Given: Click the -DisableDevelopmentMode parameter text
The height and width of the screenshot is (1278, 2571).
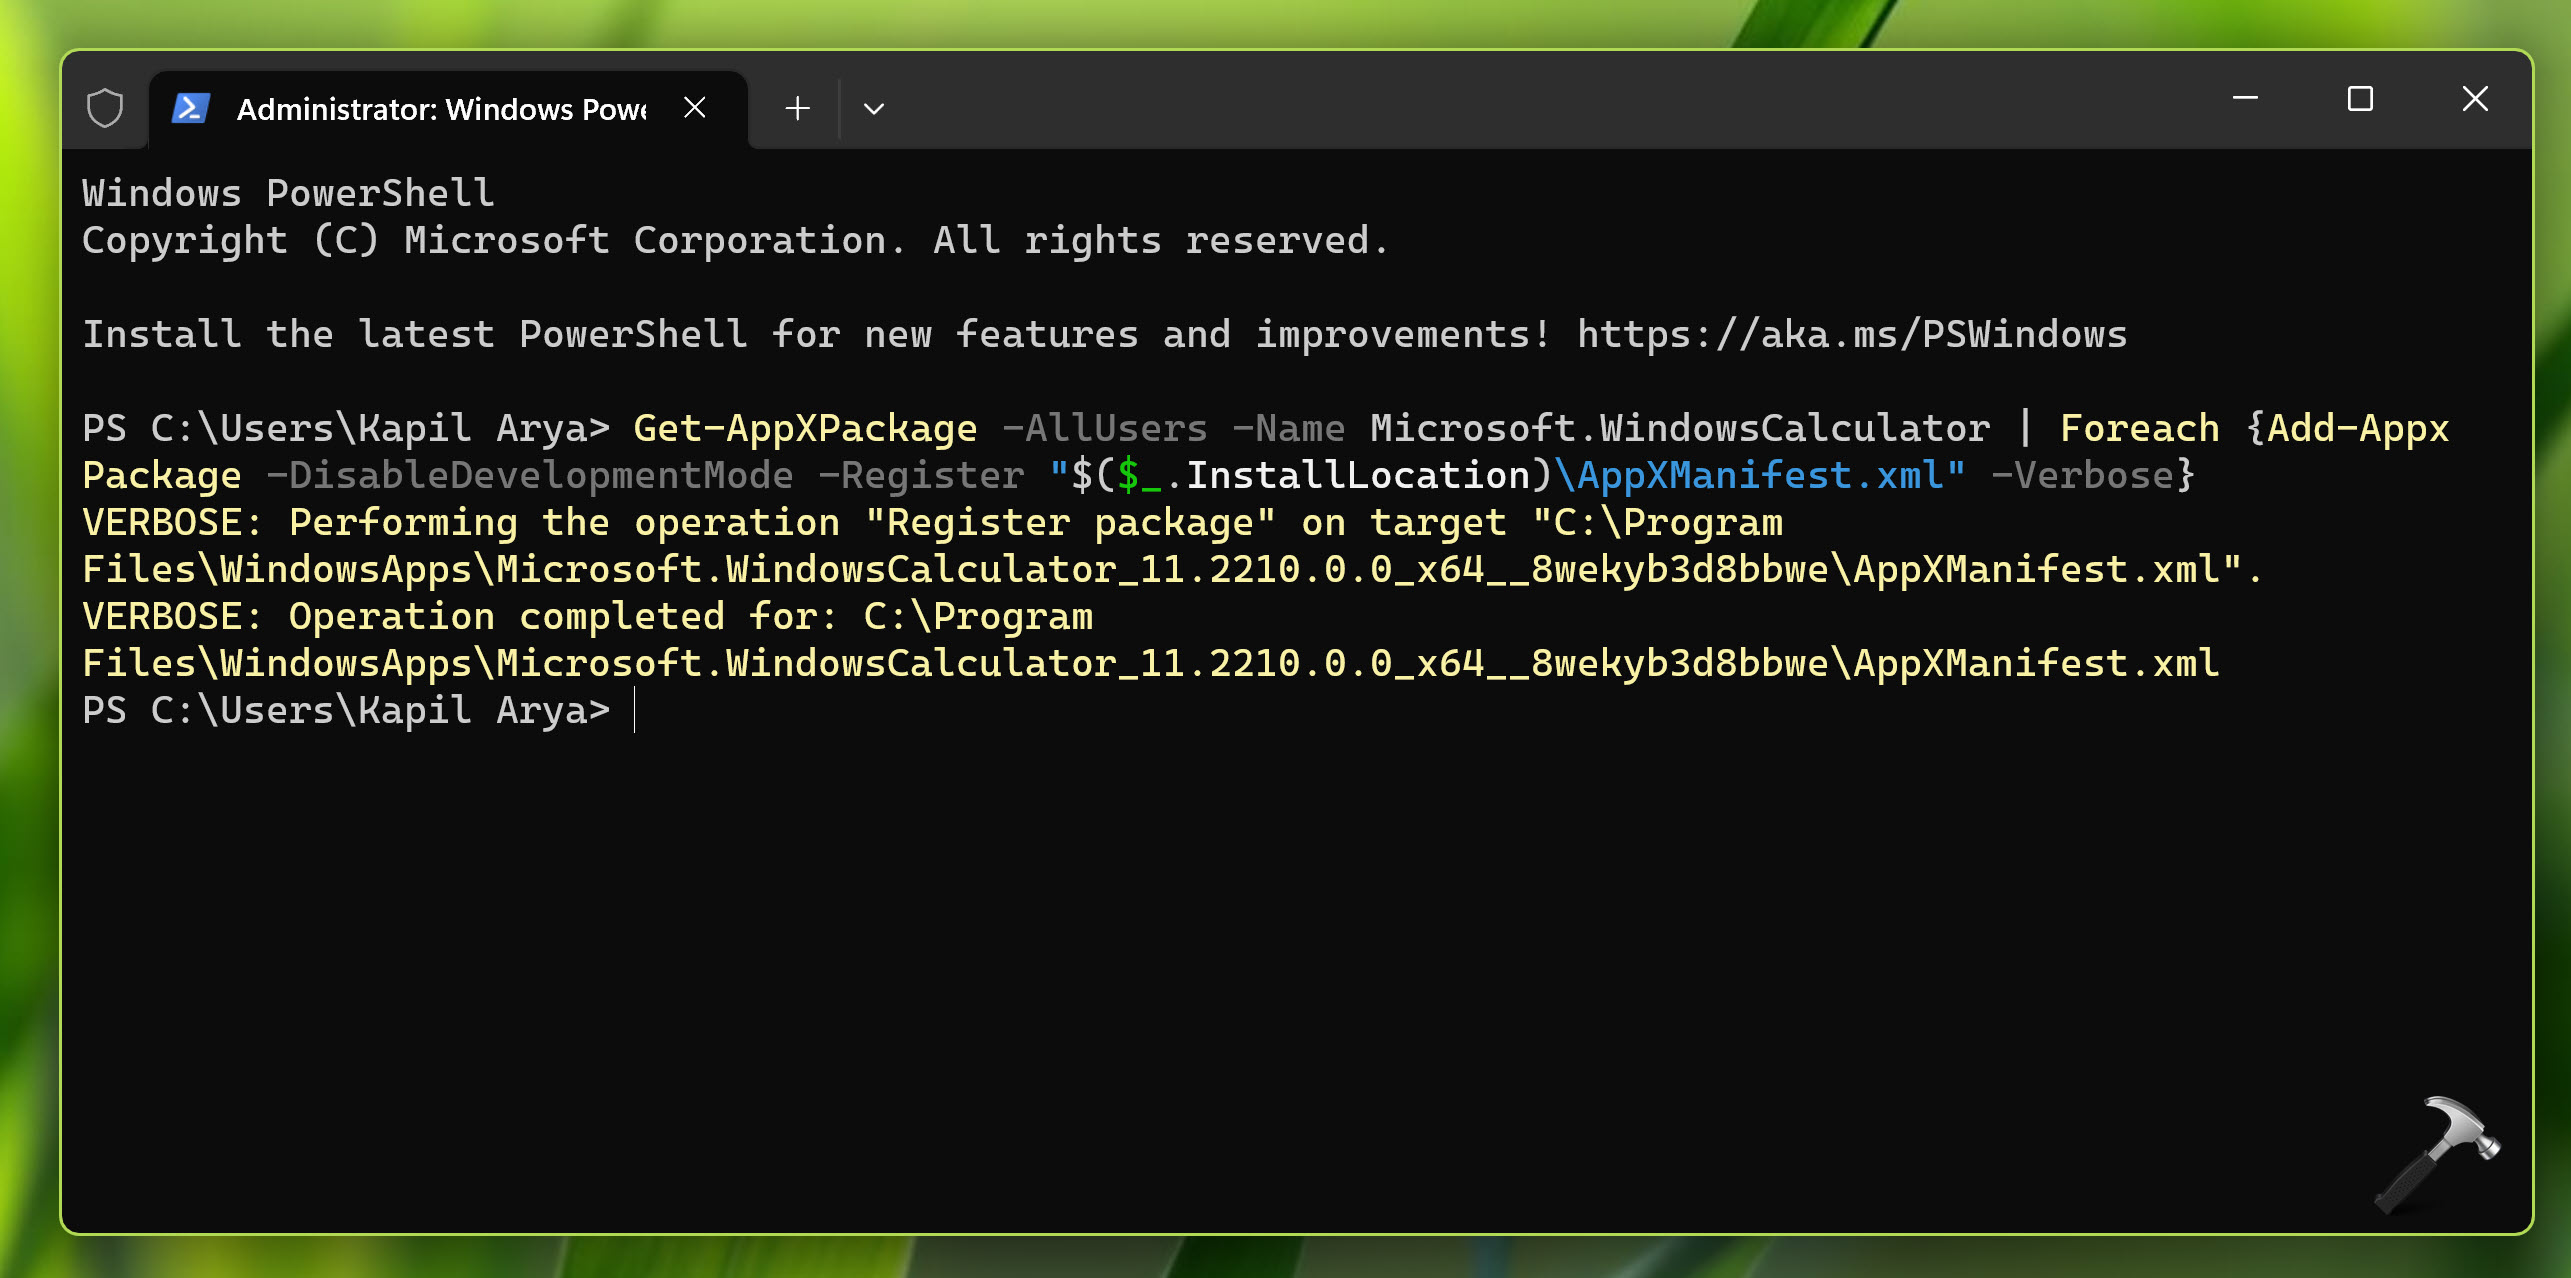Looking at the screenshot, I should [529, 475].
